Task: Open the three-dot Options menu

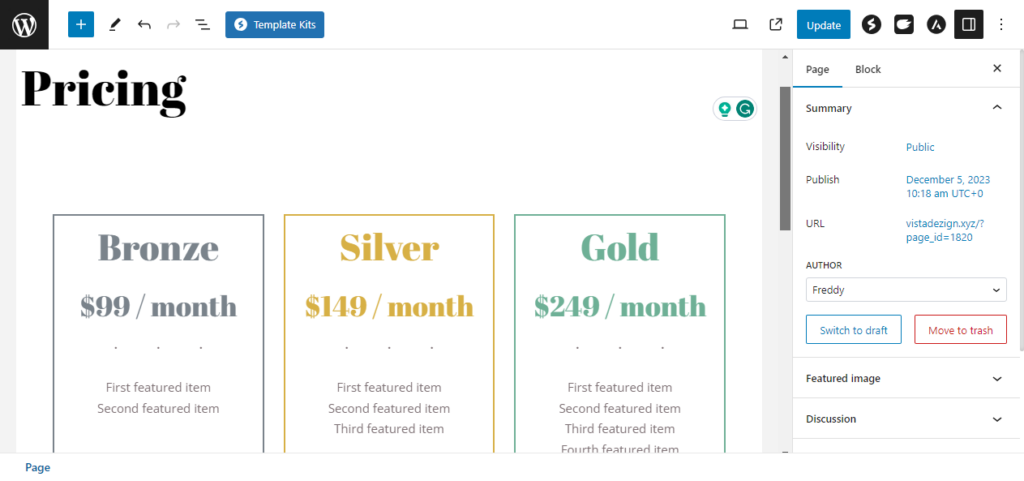Action: pos(1001,25)
